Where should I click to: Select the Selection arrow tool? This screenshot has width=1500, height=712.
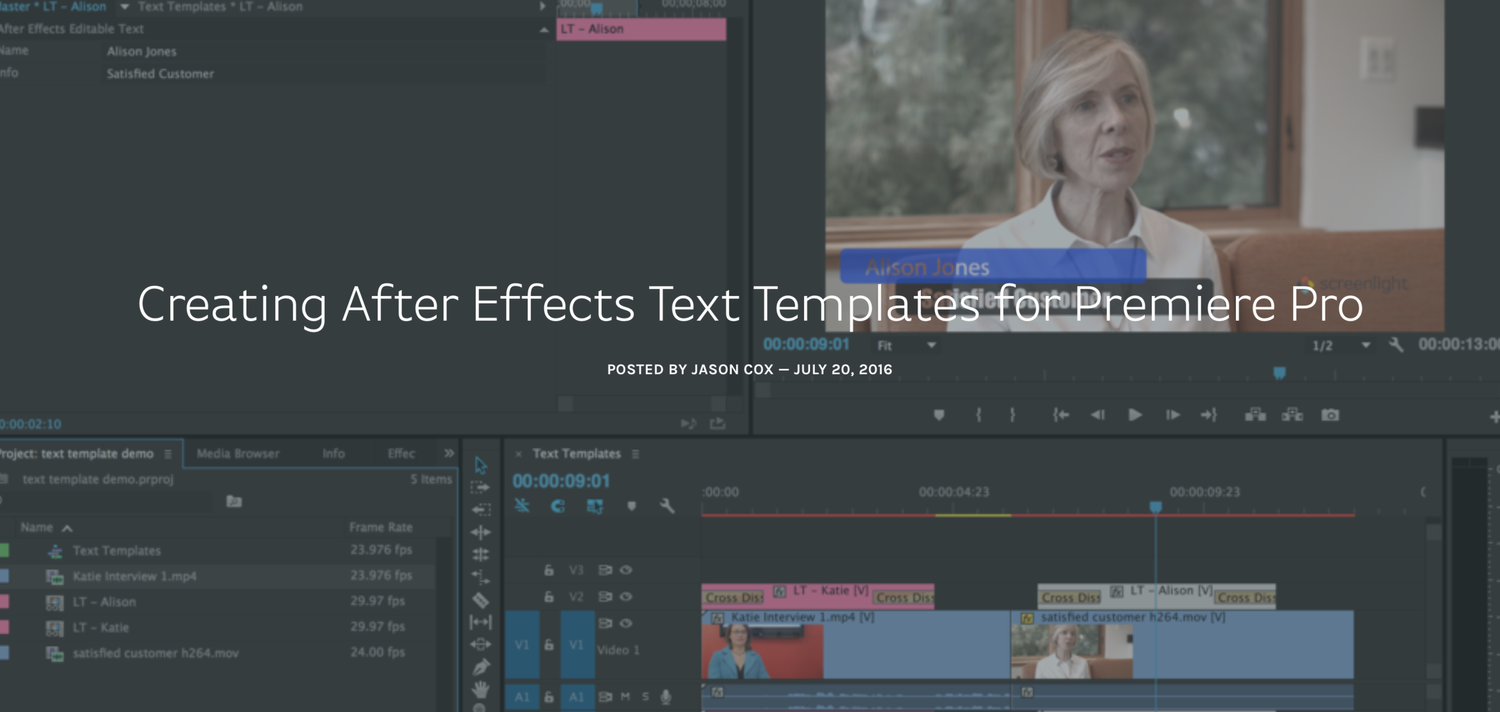(x=481, y=466)
